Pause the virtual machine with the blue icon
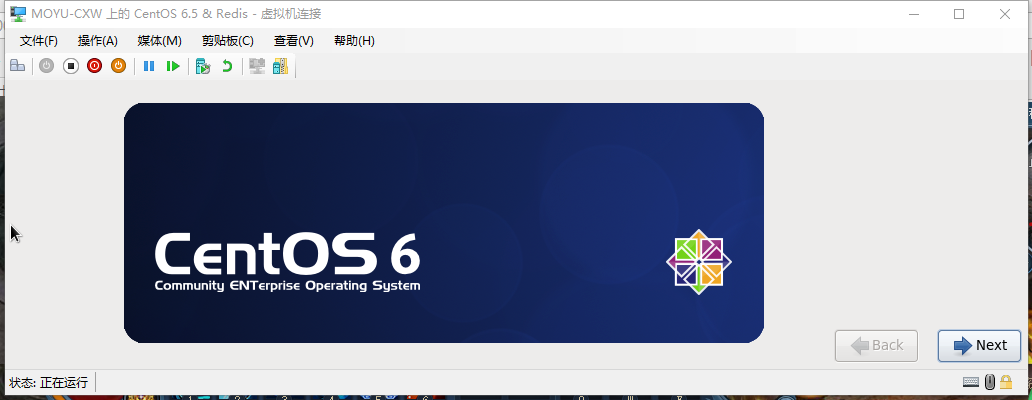The width and height of the screenshot is (1032, 400). [x=149, y=66]
